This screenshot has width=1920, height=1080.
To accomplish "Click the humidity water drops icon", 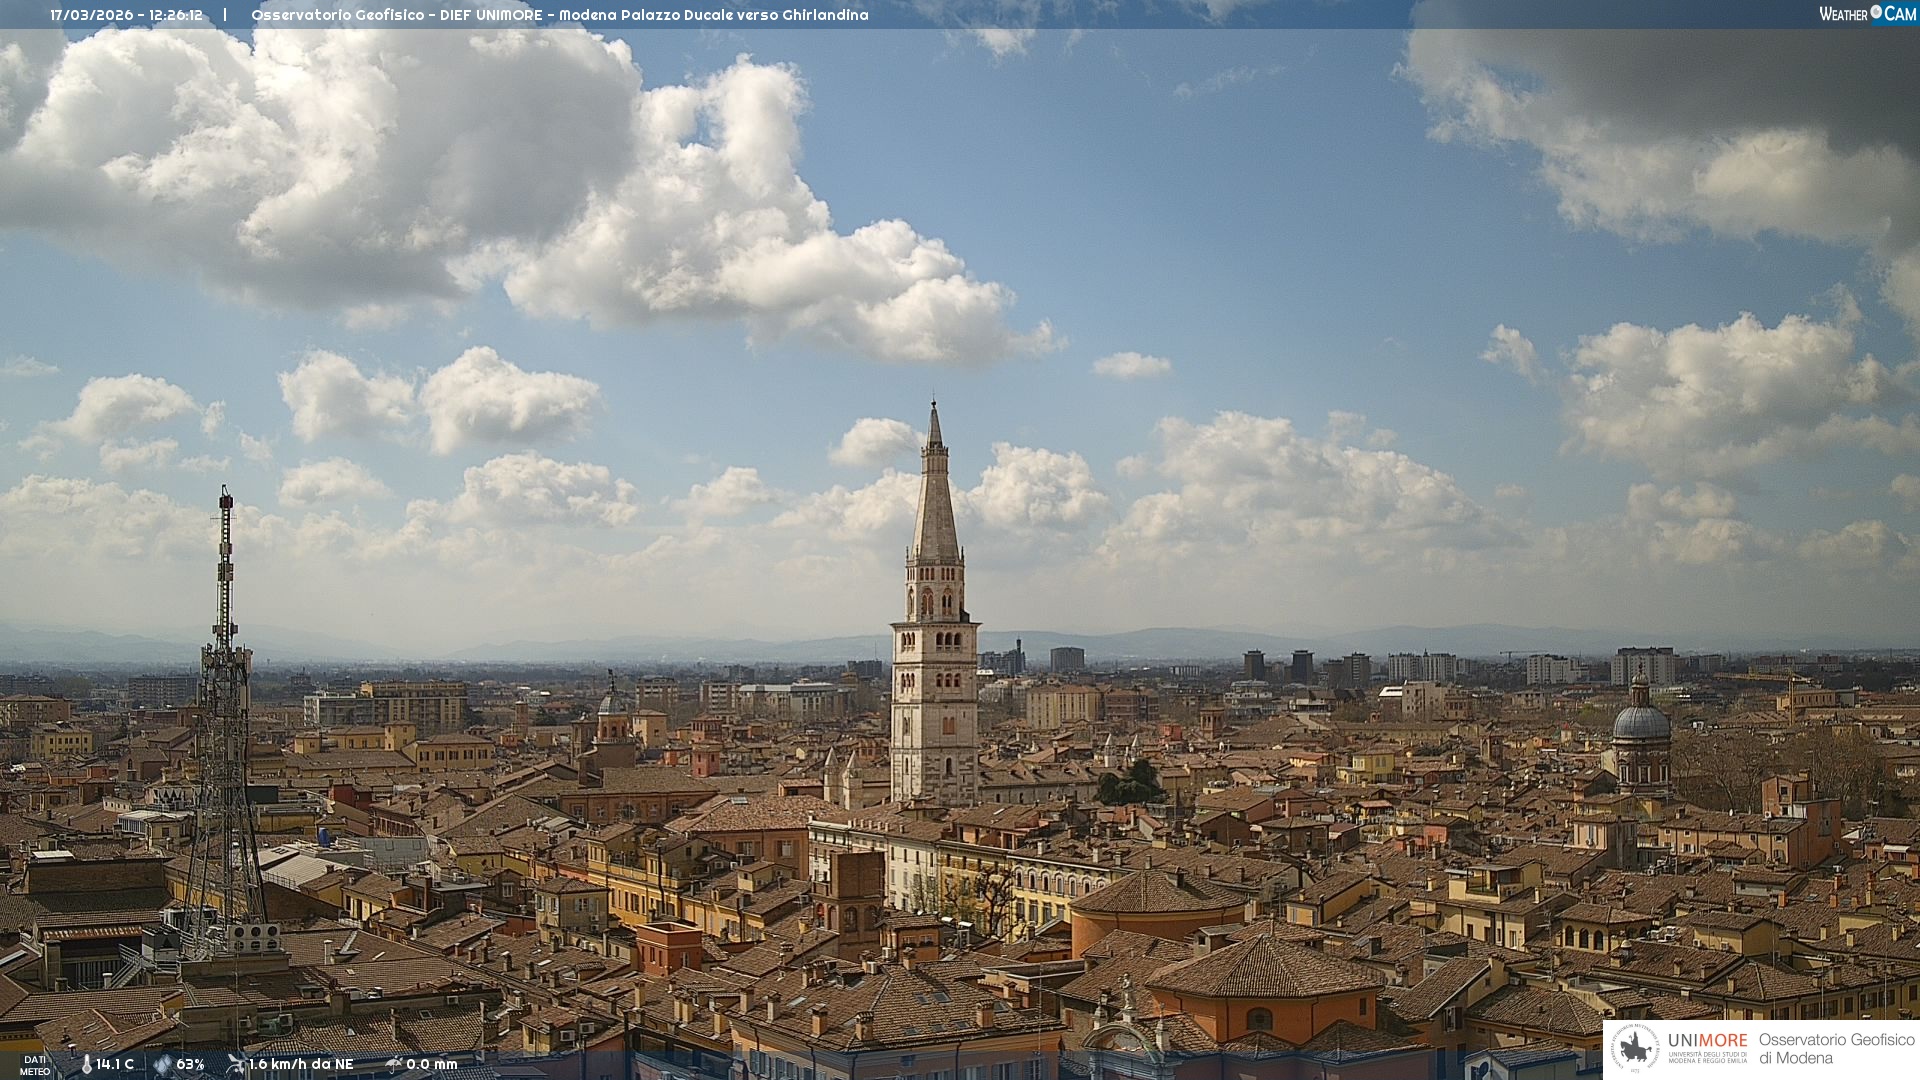I will point(162,1064).
